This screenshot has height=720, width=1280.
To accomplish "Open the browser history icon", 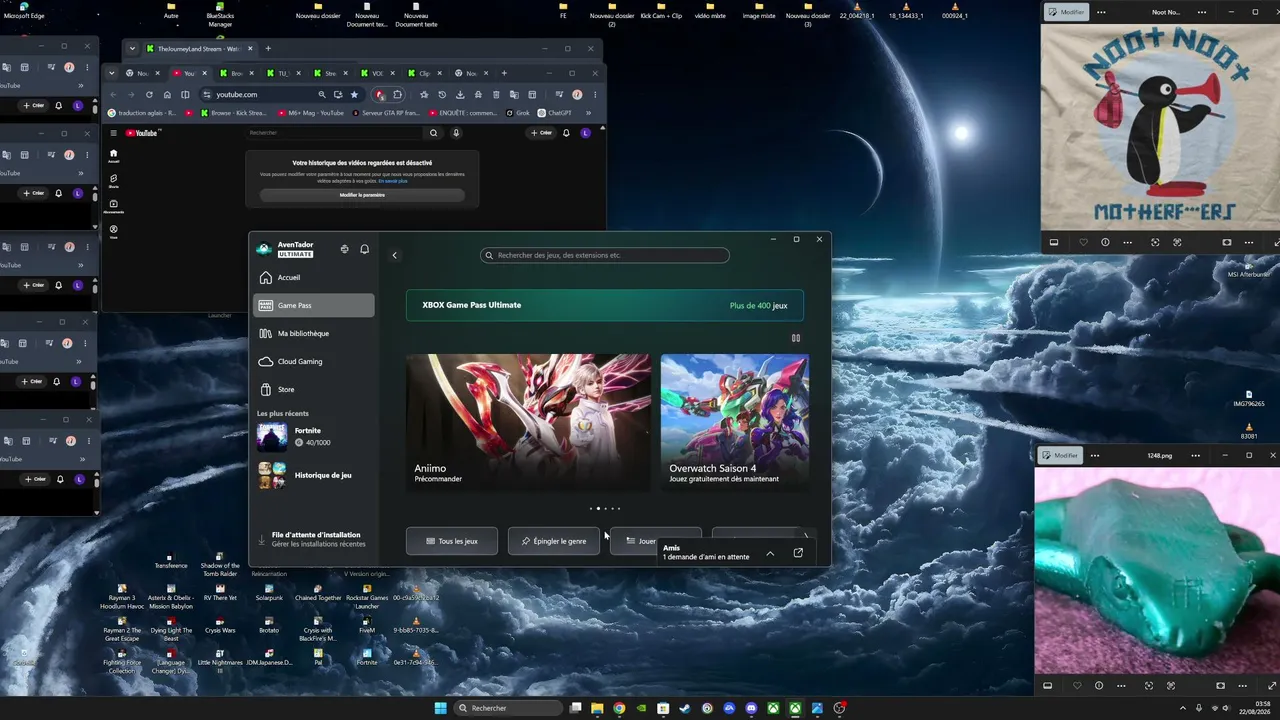I will click(442, 95).
